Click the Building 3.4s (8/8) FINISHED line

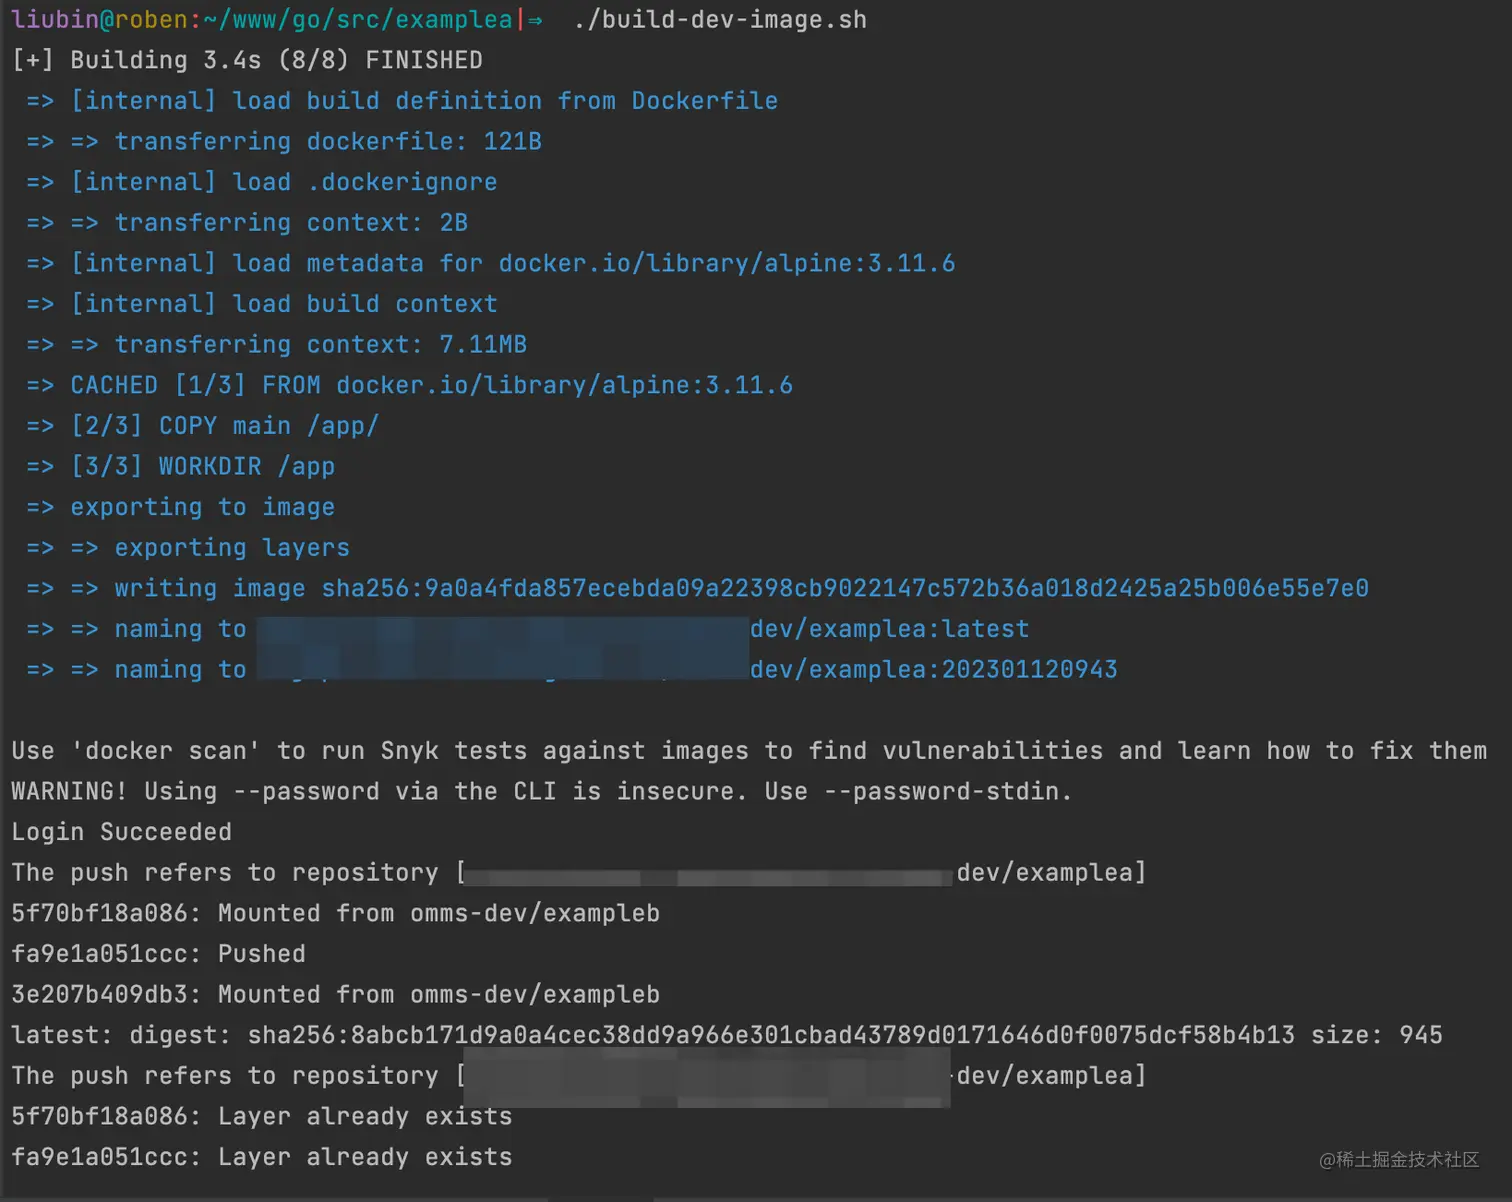(247, 60)
